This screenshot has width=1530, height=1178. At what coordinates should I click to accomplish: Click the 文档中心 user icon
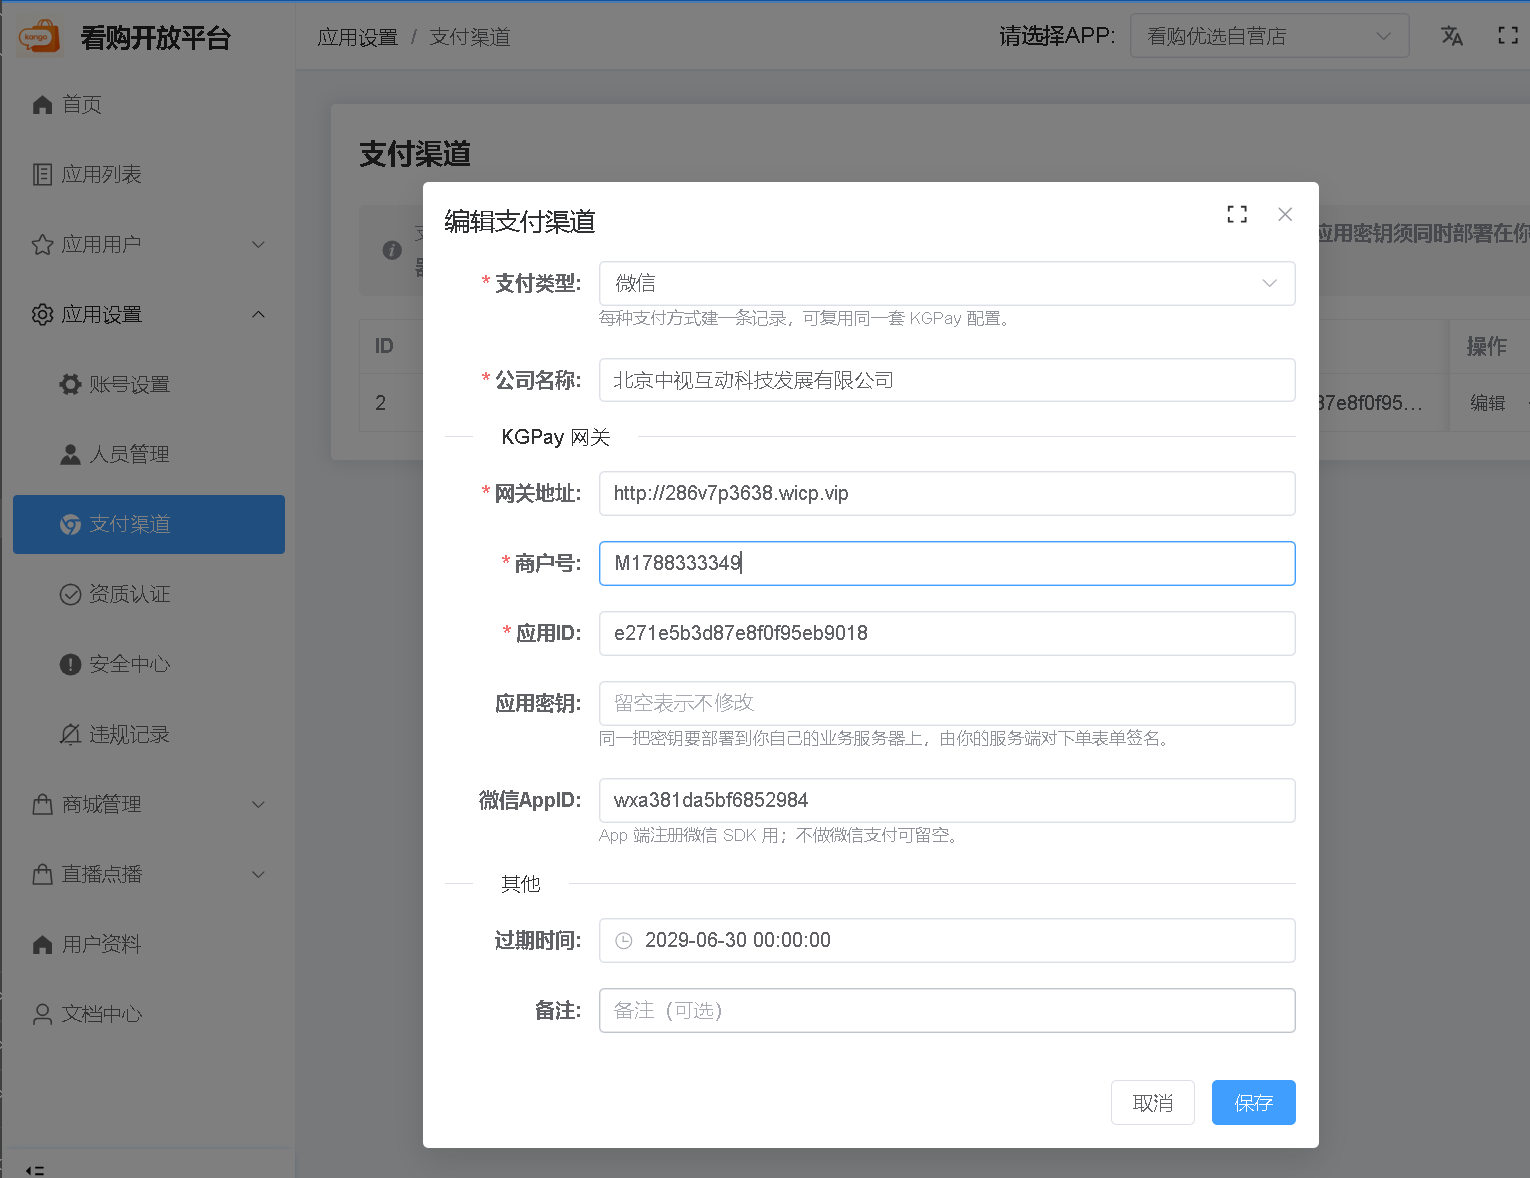tap(42, 1014)
